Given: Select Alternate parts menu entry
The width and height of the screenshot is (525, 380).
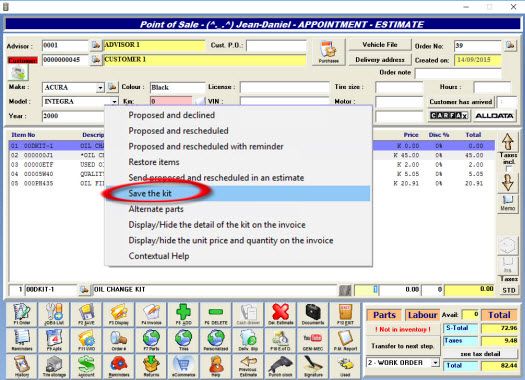Looking at the screenshot, I should coord(156,209).
